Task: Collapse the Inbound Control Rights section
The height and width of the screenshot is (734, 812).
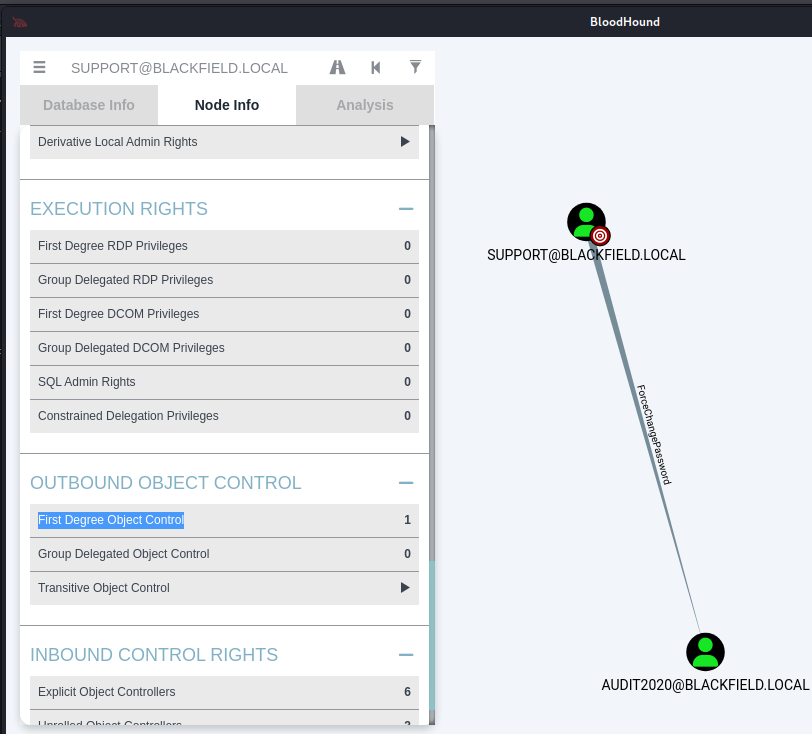Action: pyautogui.click(x=406, y=655)
